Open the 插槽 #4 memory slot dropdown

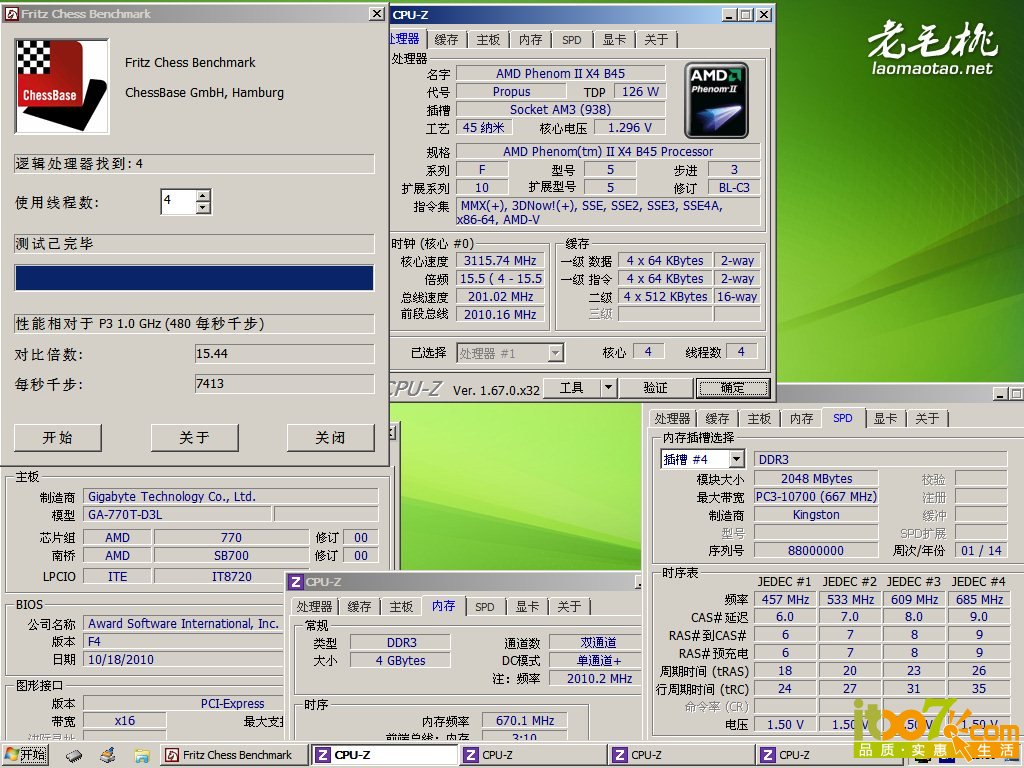[x=703, y=459]
